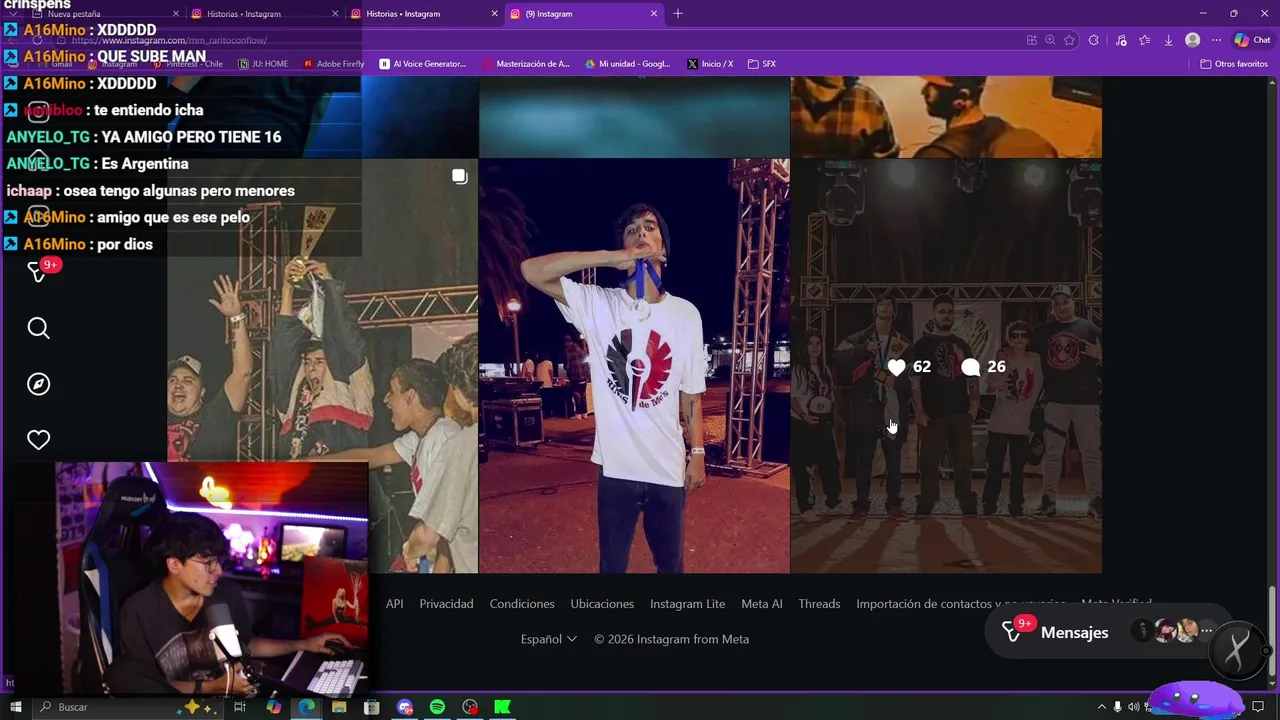
Task: Click the browser extensions puzzle icon
Action: click(1093, 40)
